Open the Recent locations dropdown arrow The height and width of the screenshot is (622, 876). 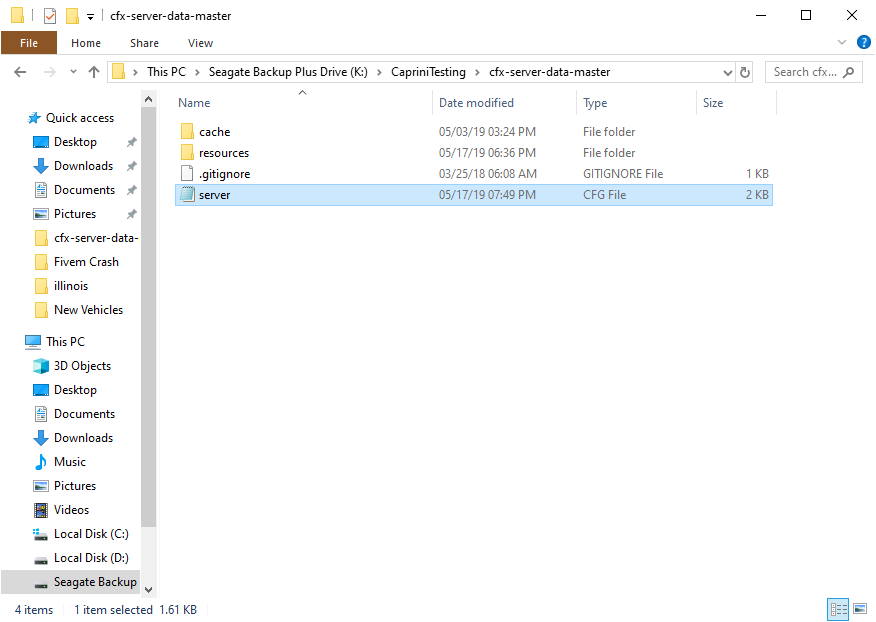coord(73,72)
